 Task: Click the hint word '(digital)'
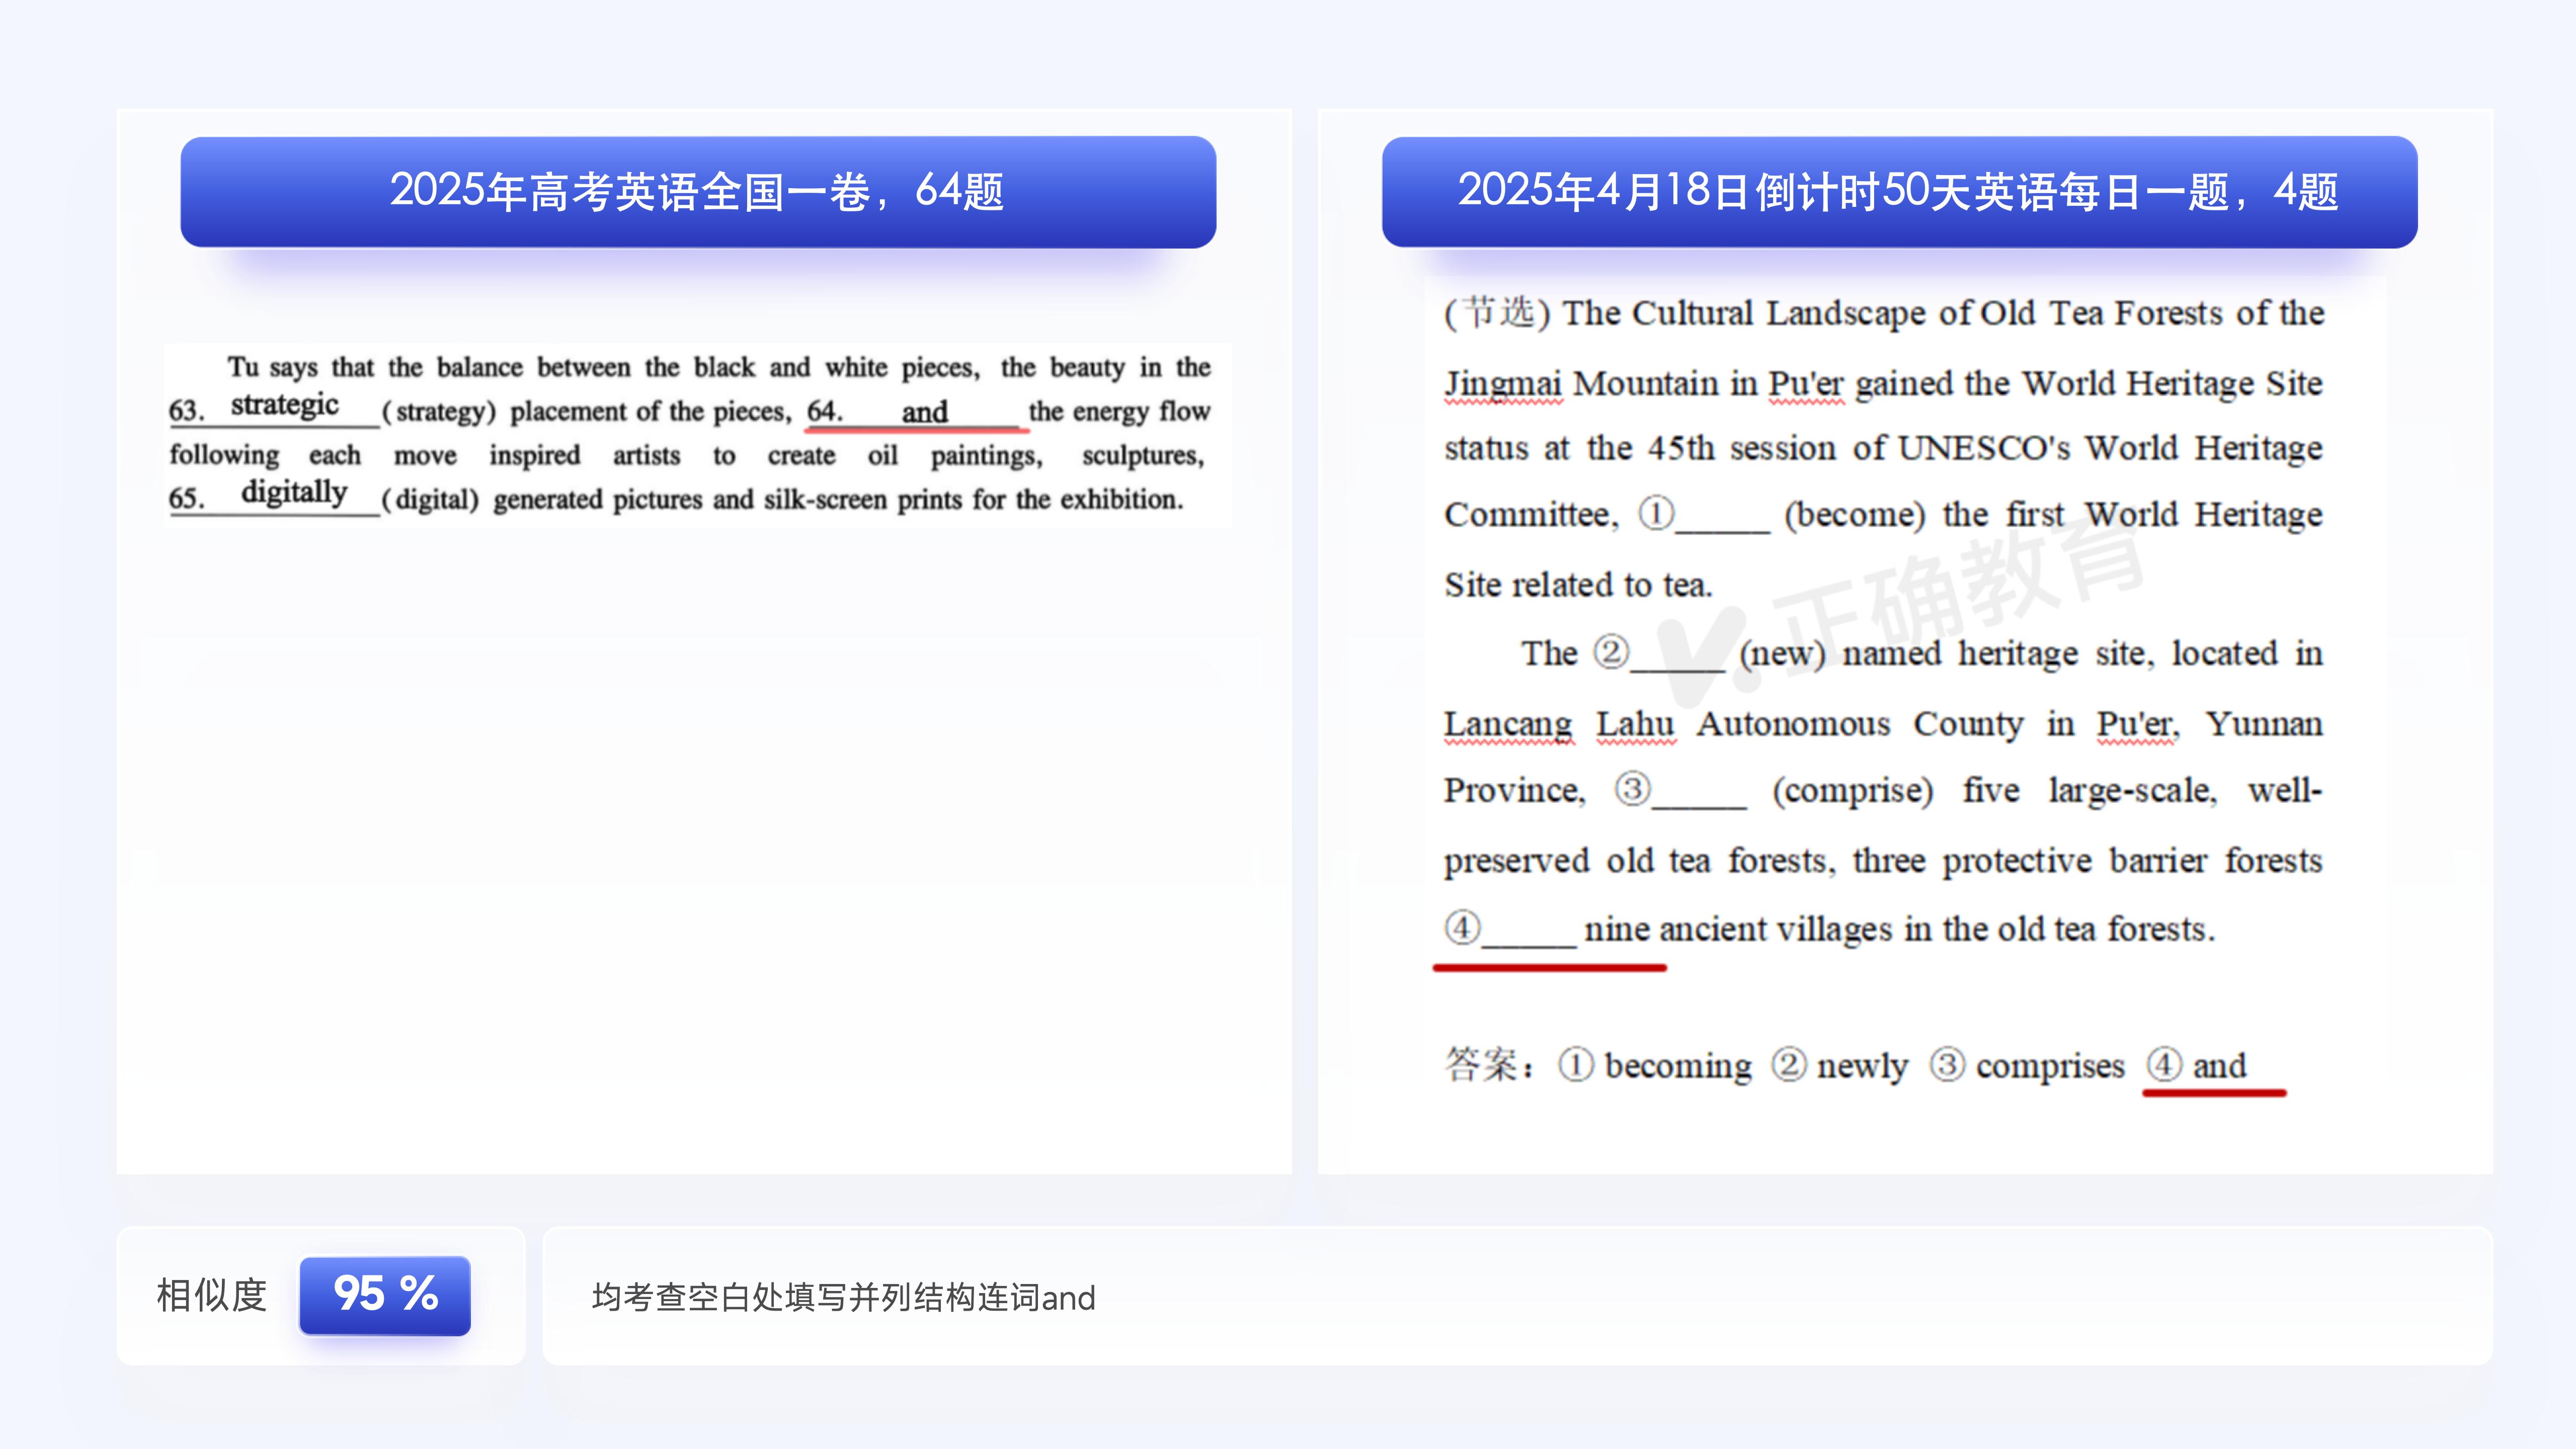pos(430,500)
